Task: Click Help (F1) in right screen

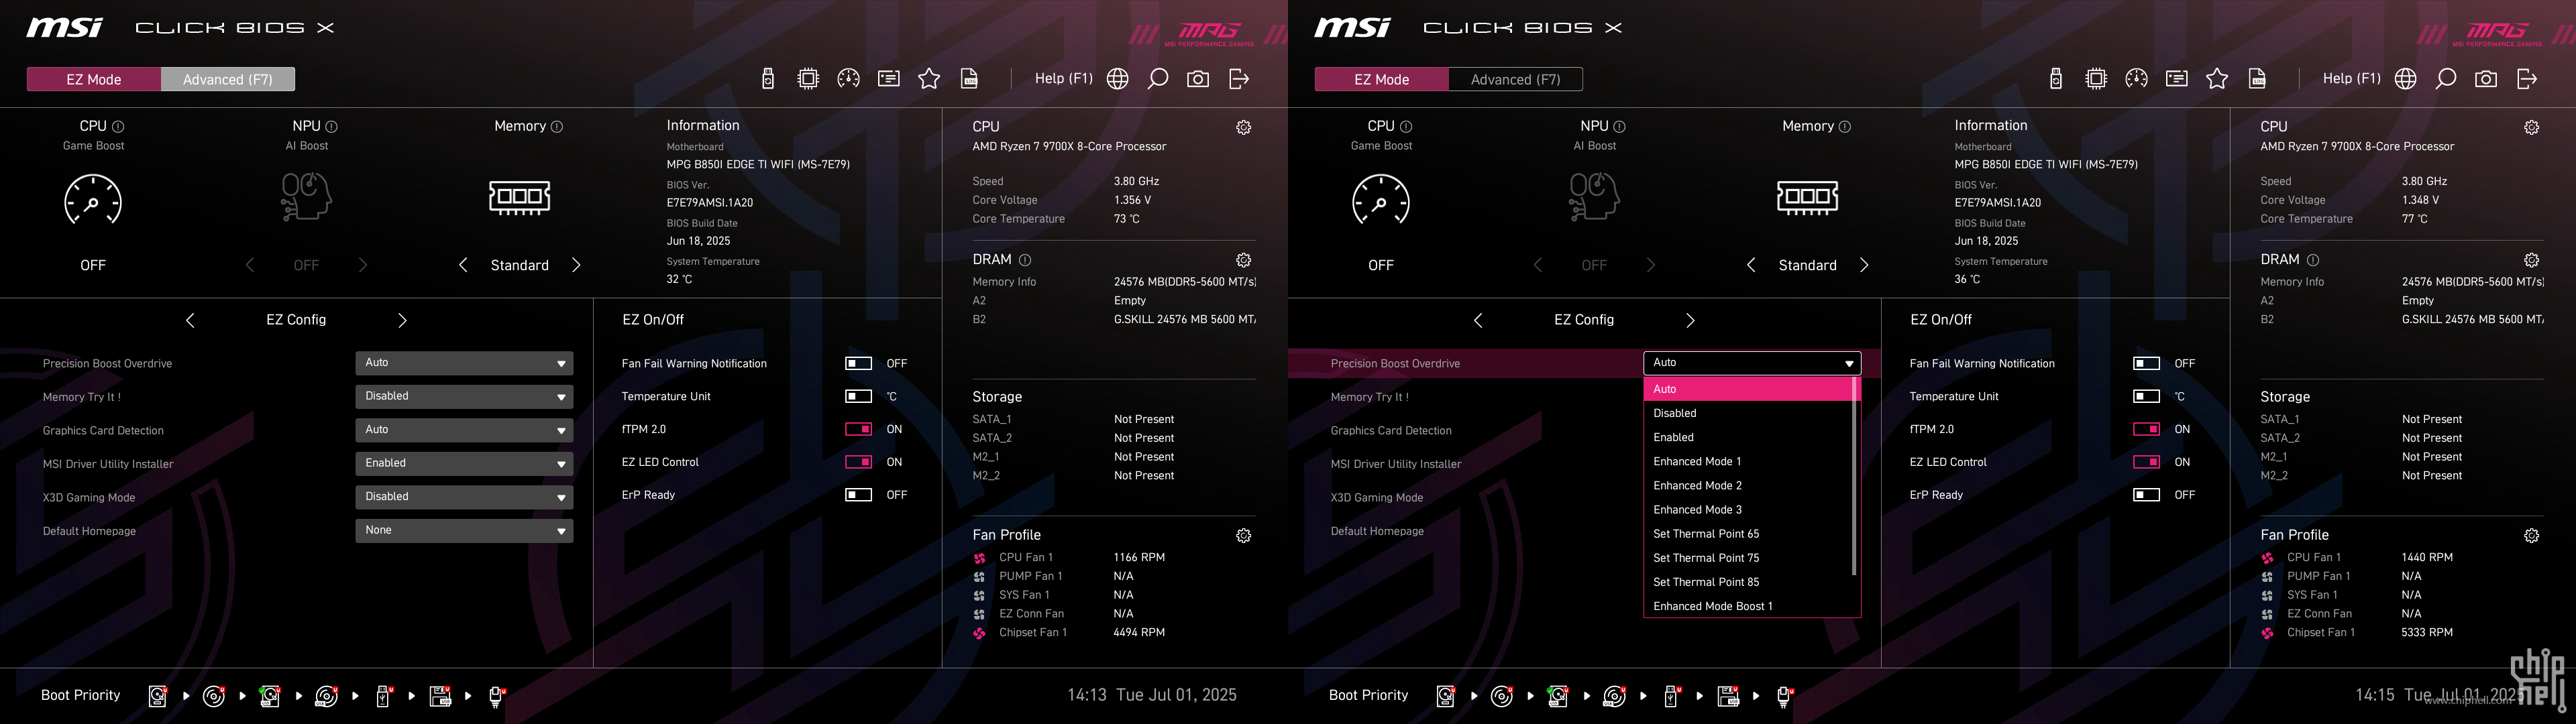Action: pyautogui.click(x=2351, y=78)
